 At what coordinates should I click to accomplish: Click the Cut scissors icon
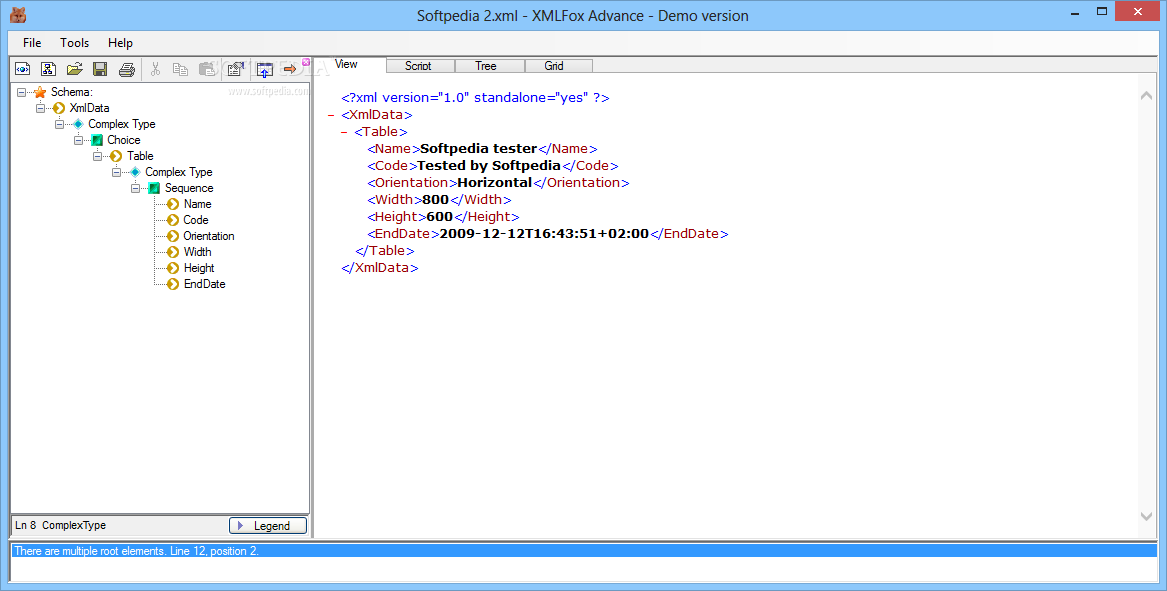(155, 69)
